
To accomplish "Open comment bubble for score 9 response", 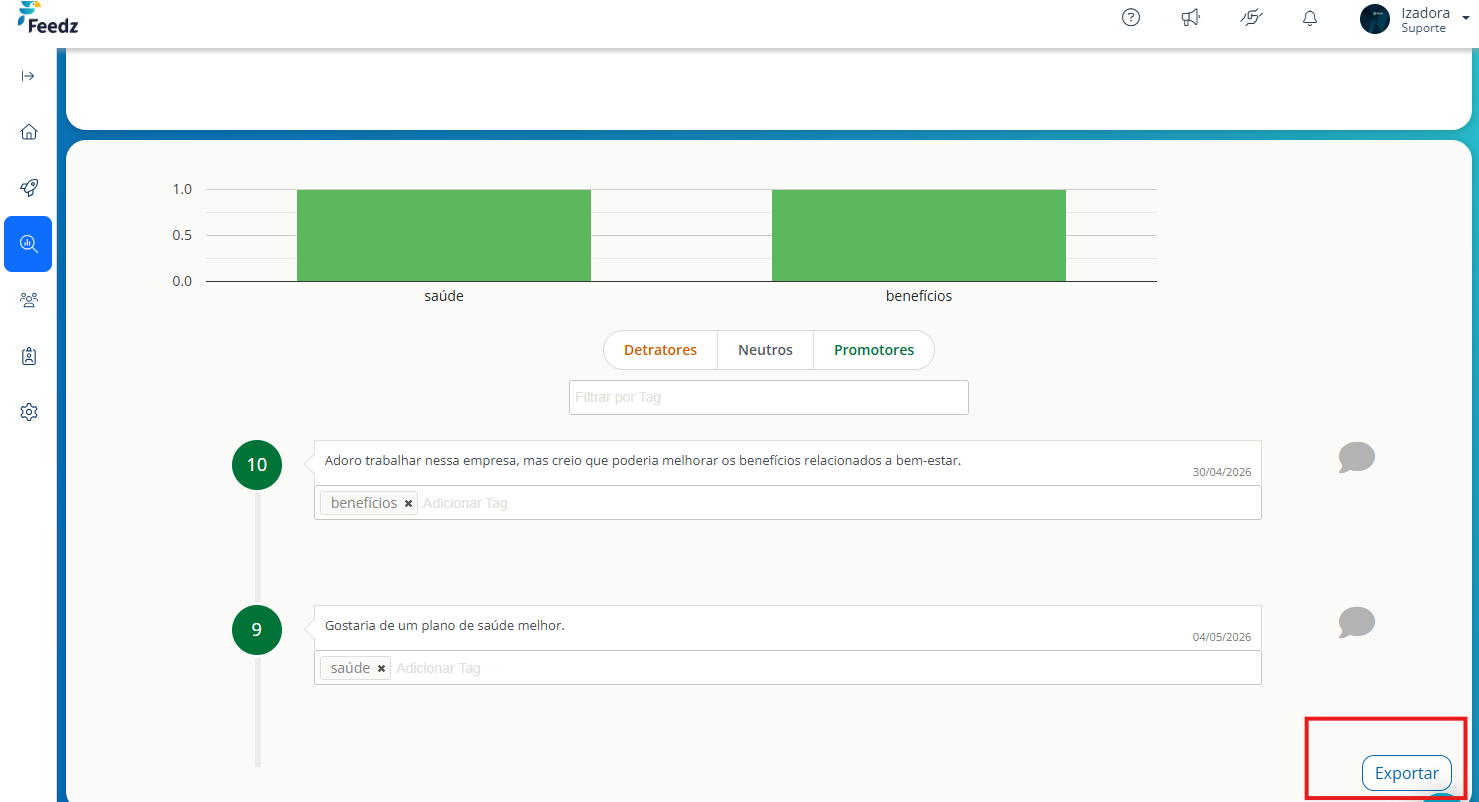I will (x=1357, y=623).
